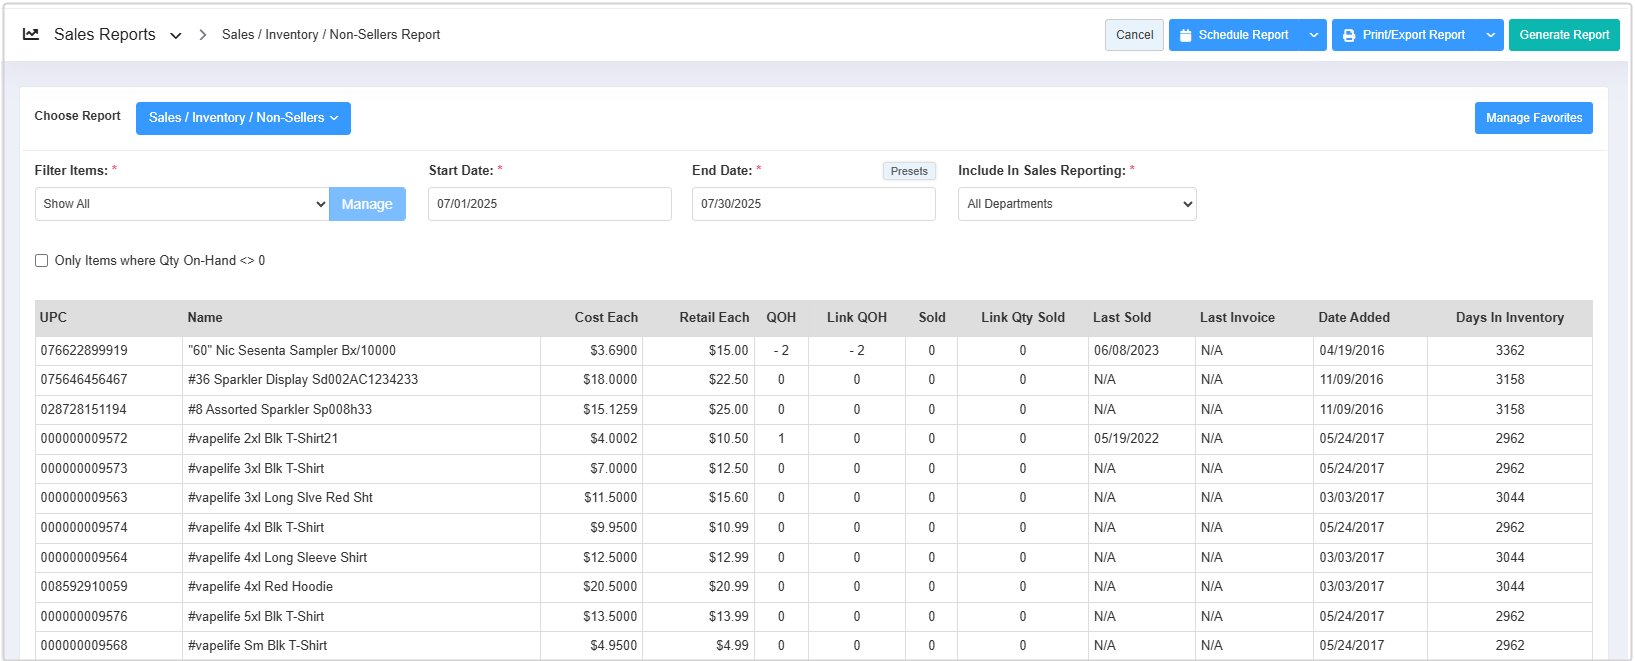The image size is (1635, 661).
Task: Click the printer icon on Print/Export Report
Action: click(x=1348, y=35)
